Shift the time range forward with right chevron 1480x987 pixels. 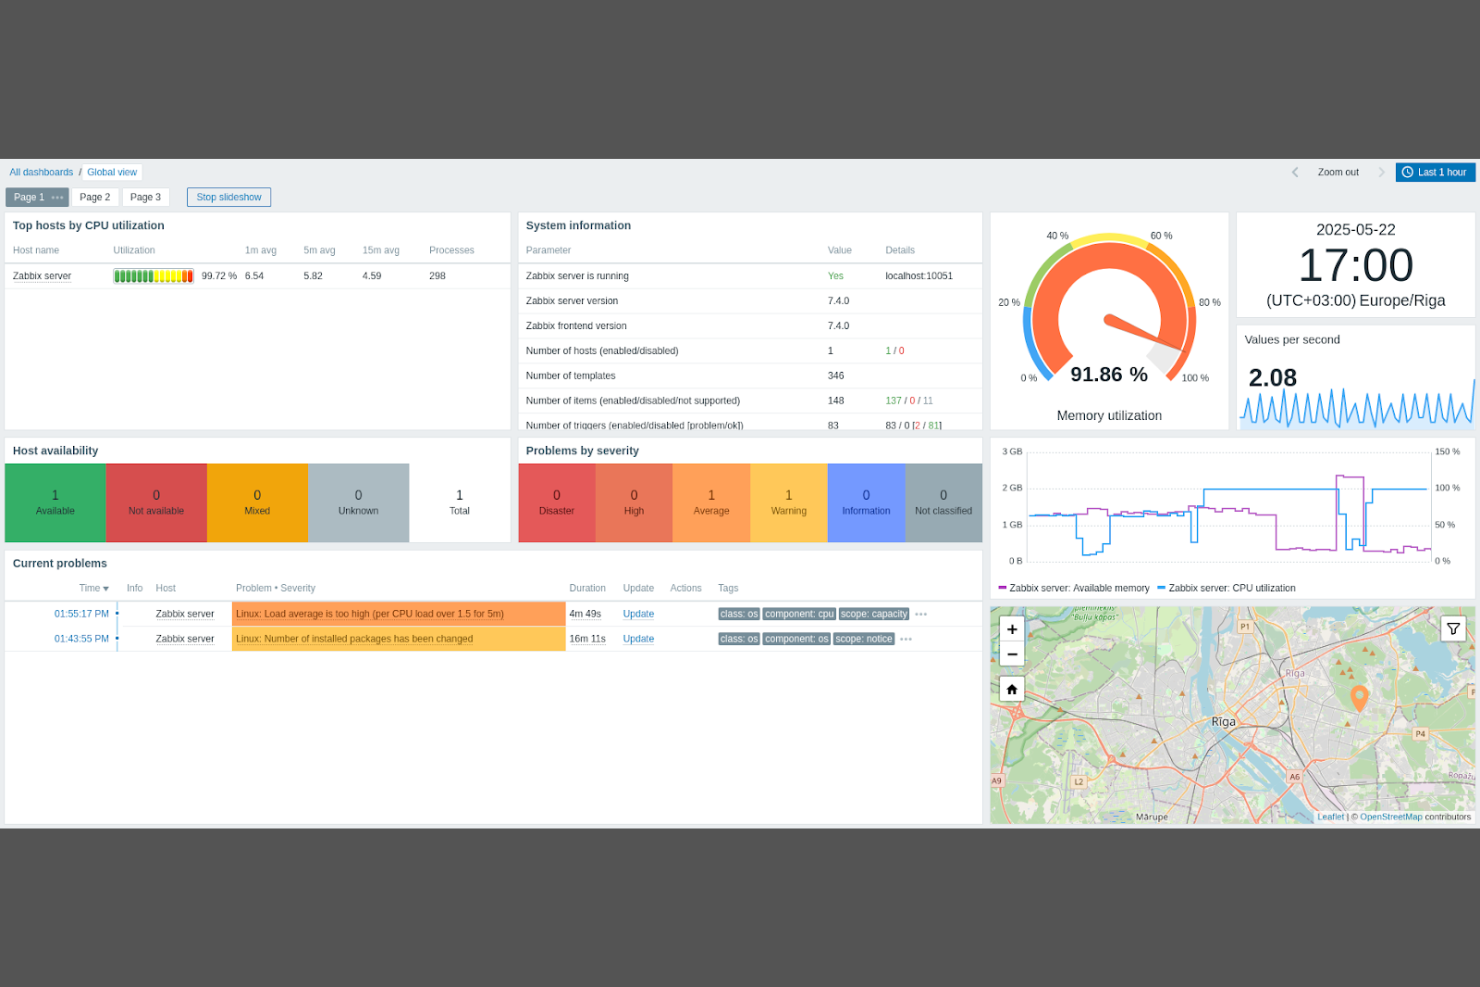point(1383,172)
